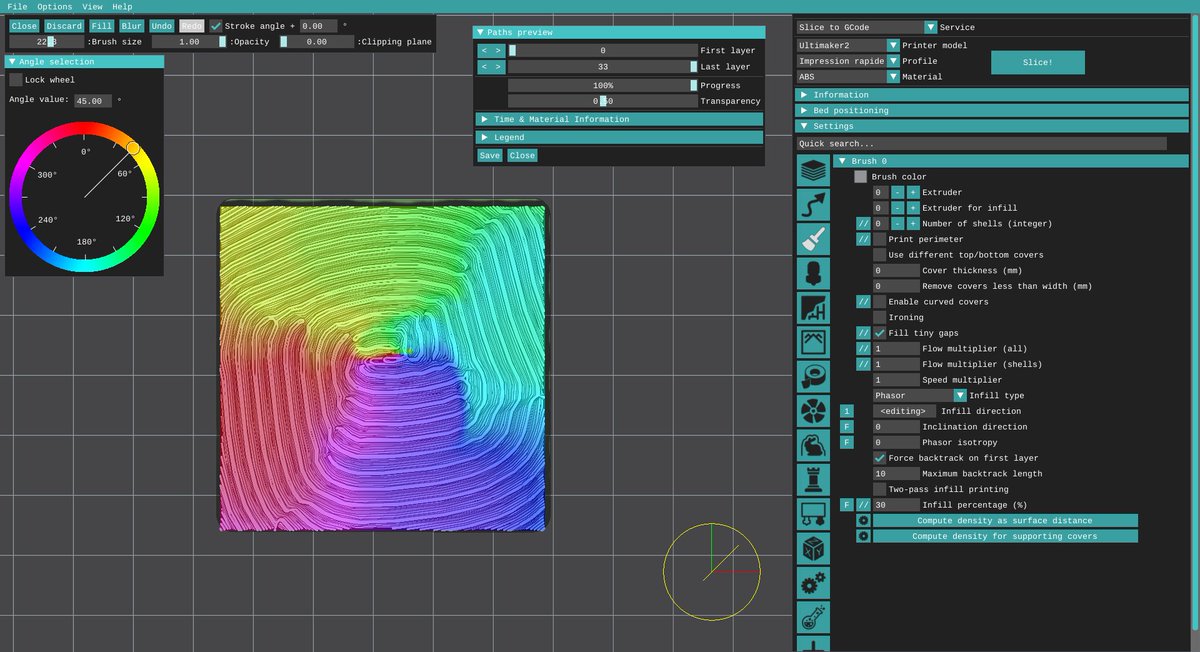Open the XYZ cube settings icon
Image resolution: width=1200 pixels, height=652 pixels.
pos(813,548)
